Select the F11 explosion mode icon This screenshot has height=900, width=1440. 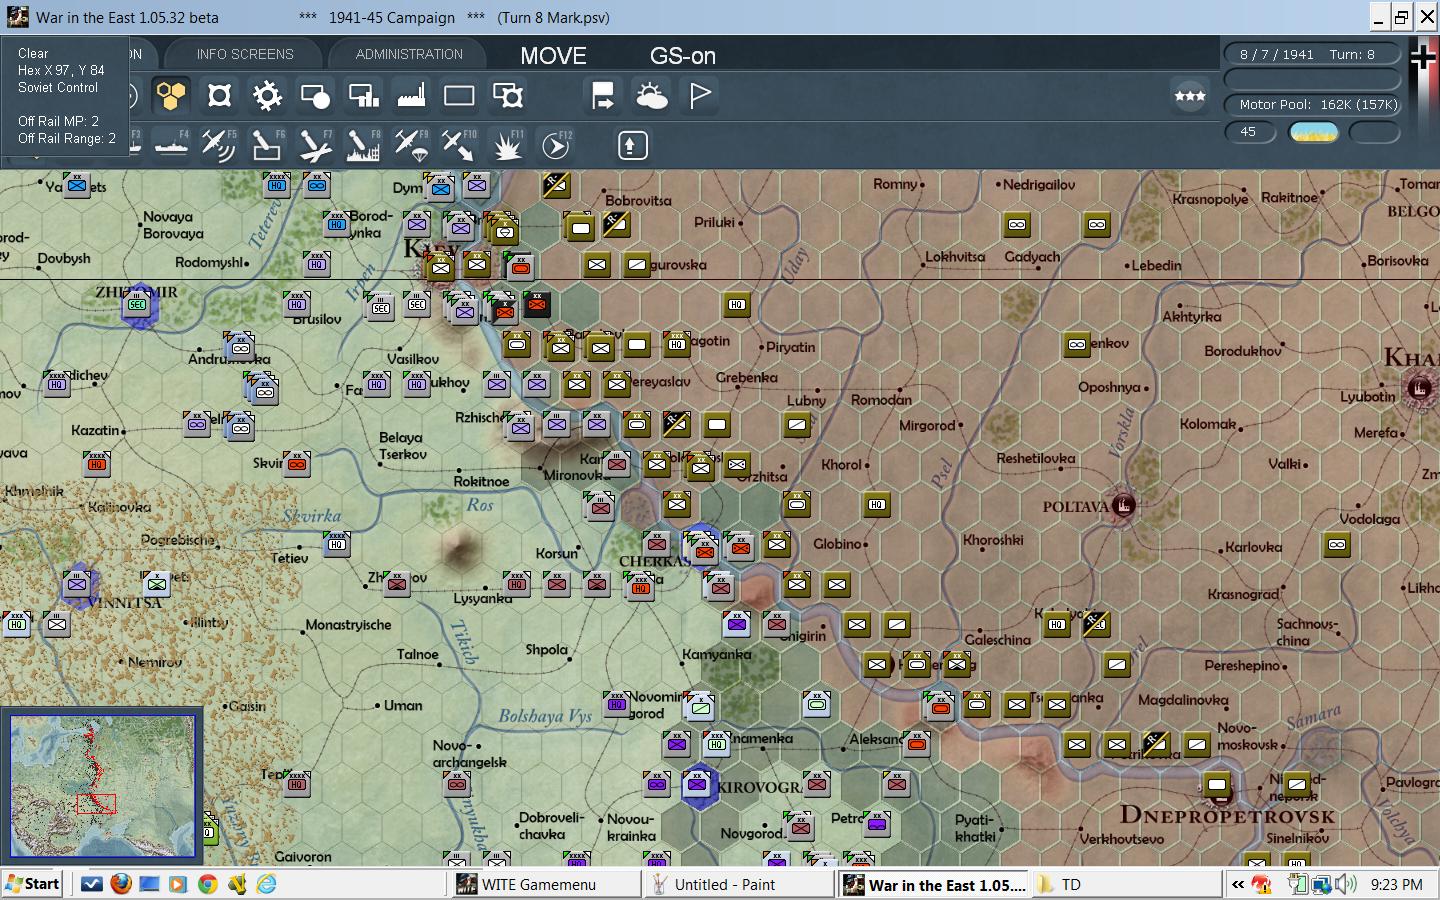[508, 146]
